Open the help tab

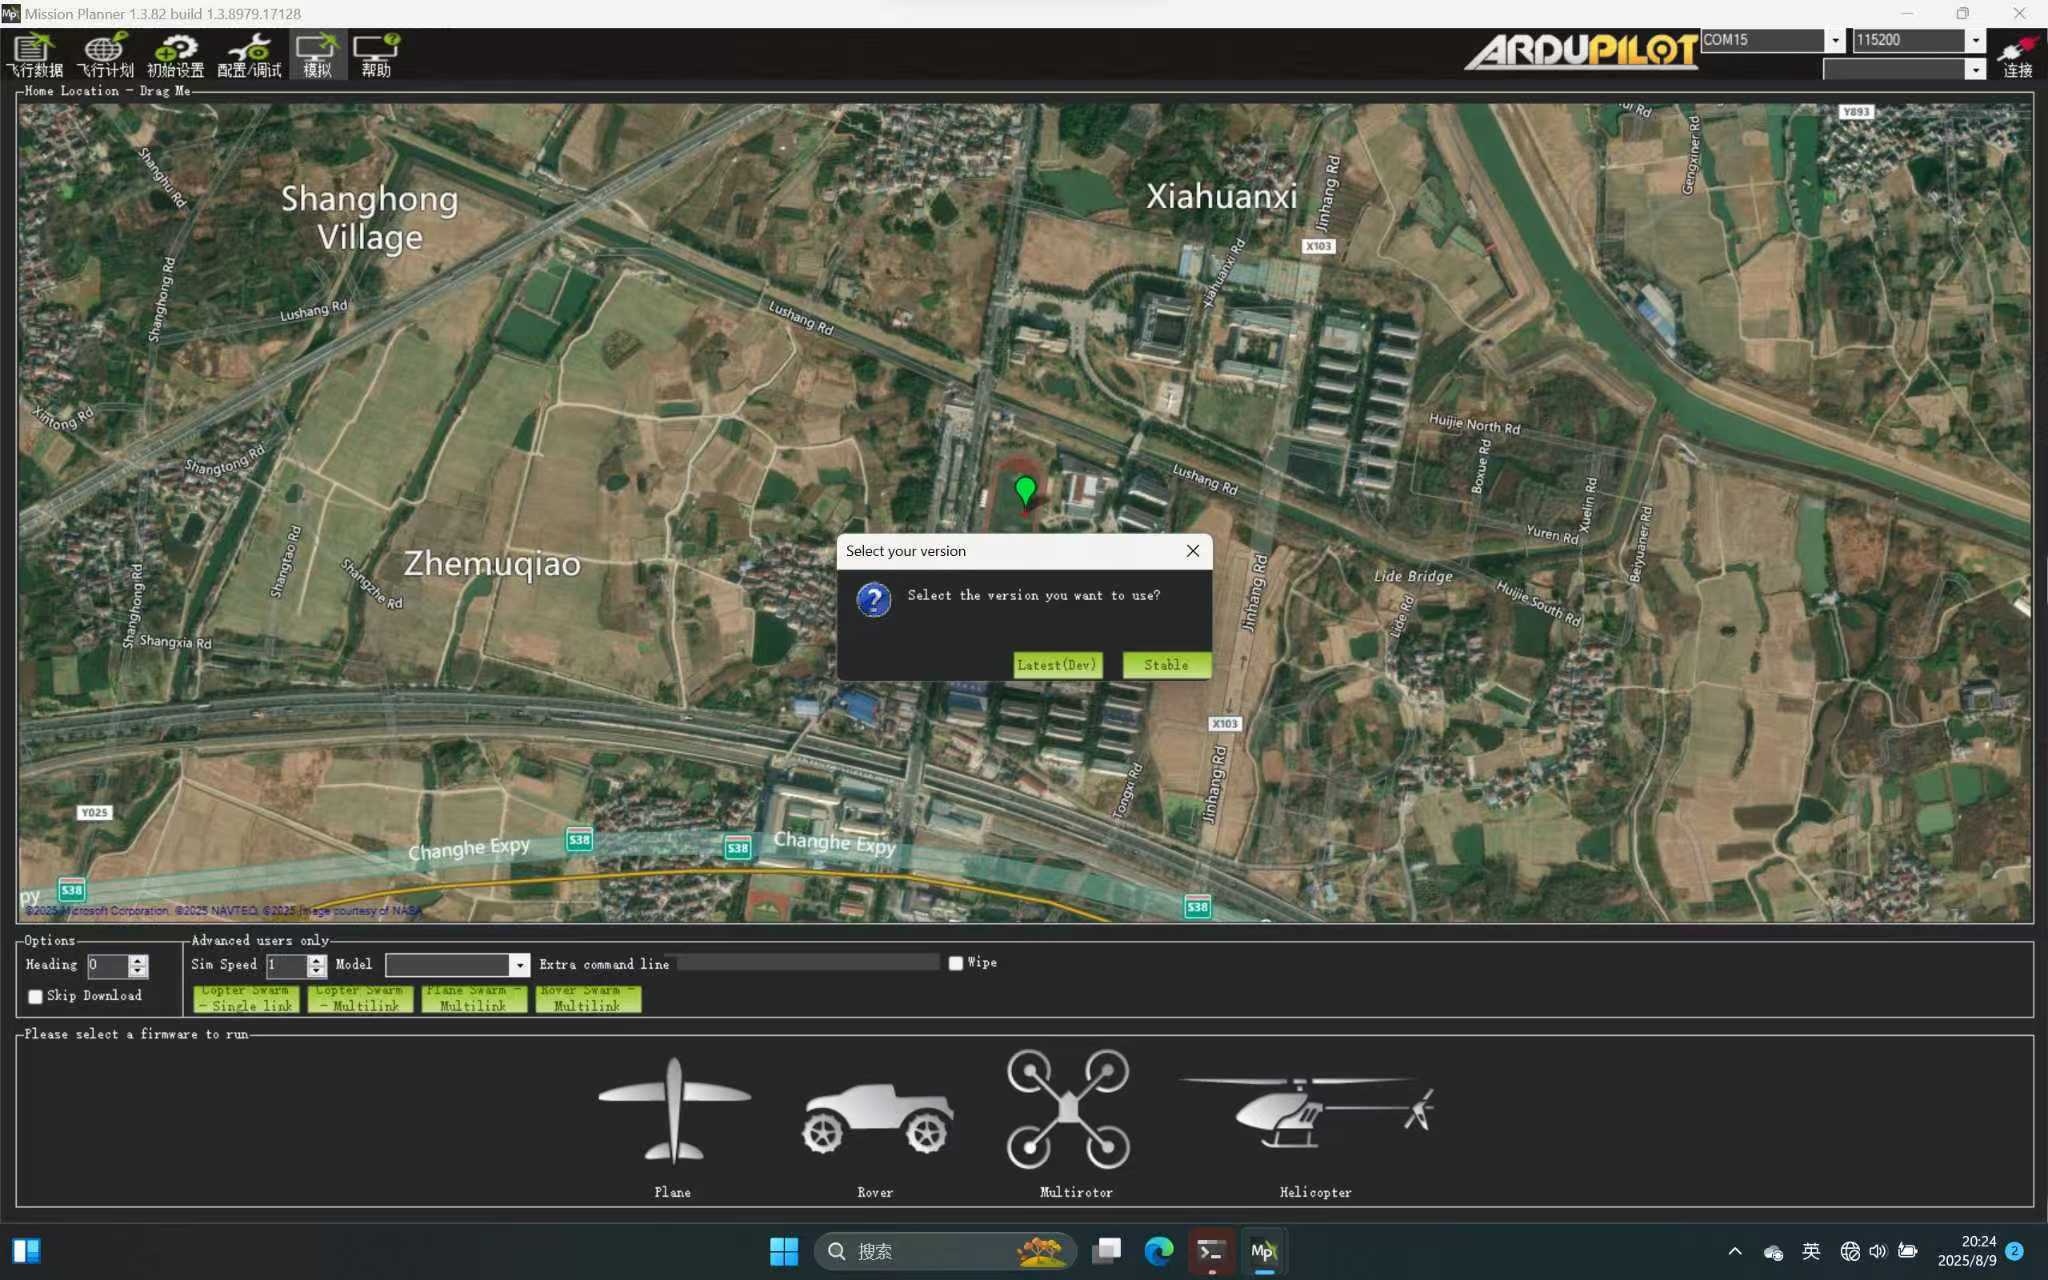[x=376, y=54]
